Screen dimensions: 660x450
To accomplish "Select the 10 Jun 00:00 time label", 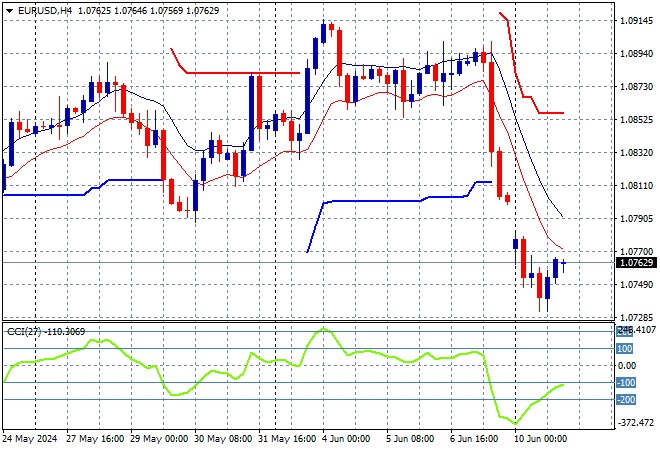I will [540, 439].
